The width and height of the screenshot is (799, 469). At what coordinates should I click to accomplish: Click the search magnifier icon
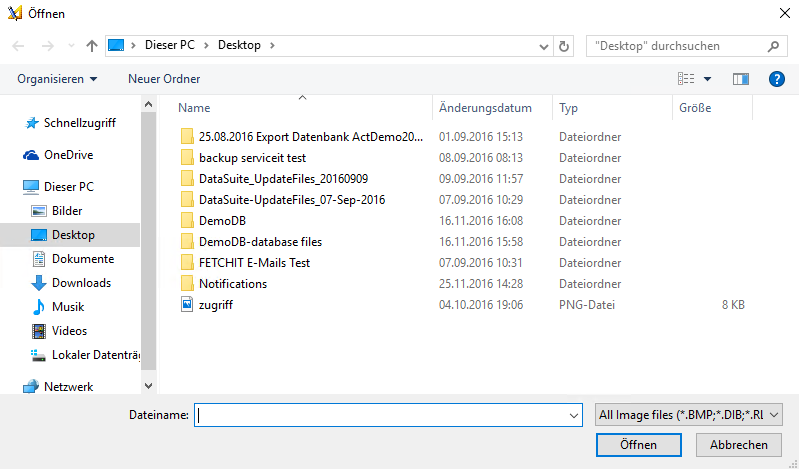coord(773,46)
